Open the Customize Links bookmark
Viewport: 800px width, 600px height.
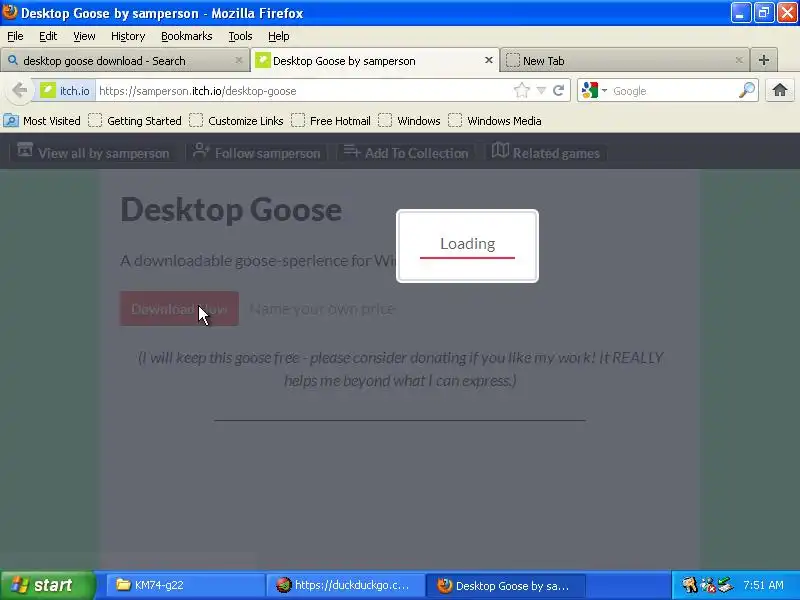tap(236, 121)
